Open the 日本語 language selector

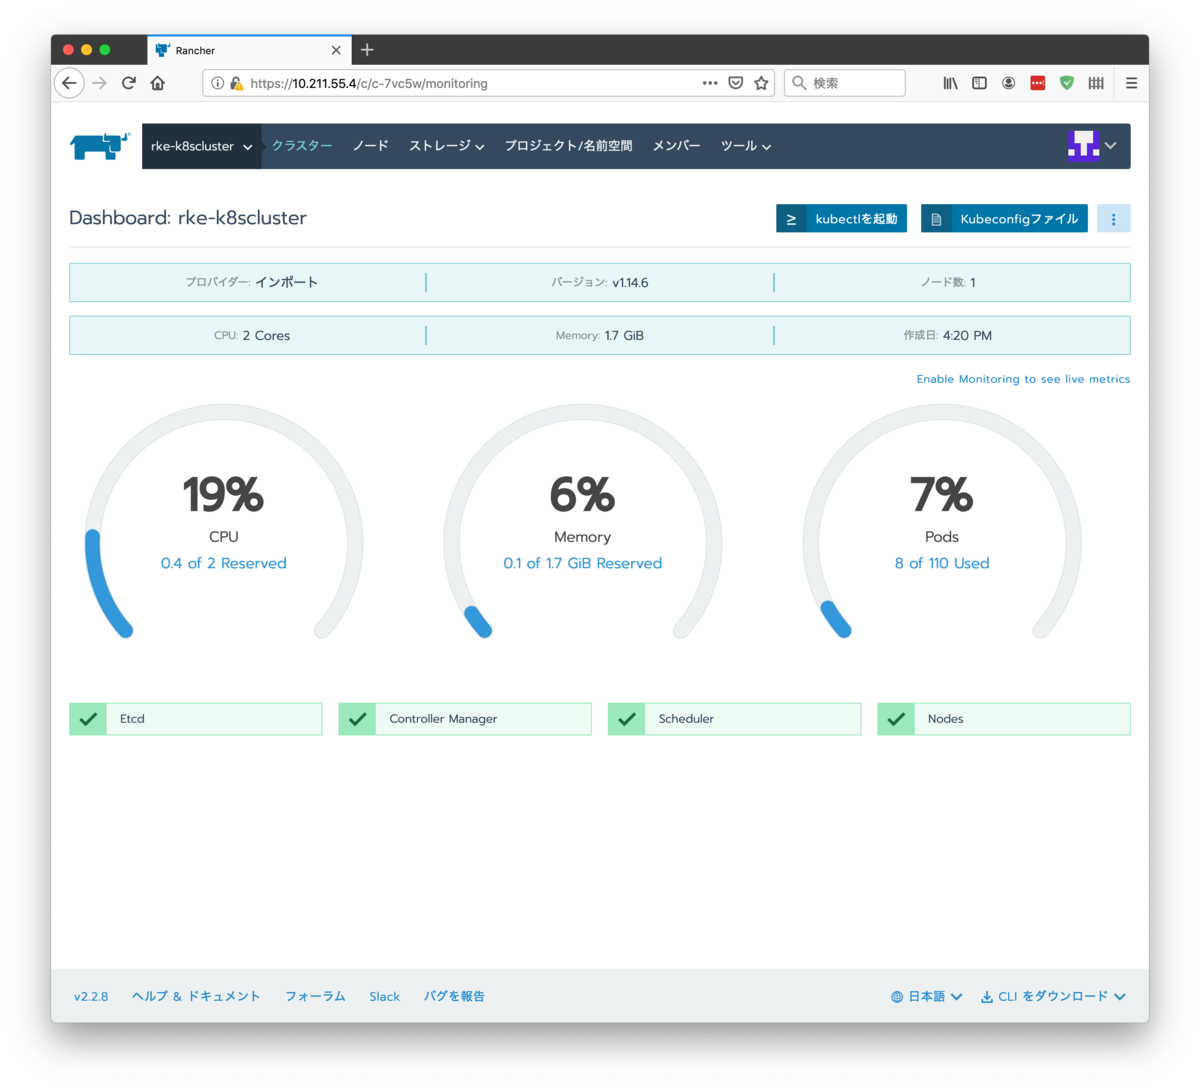926,996
